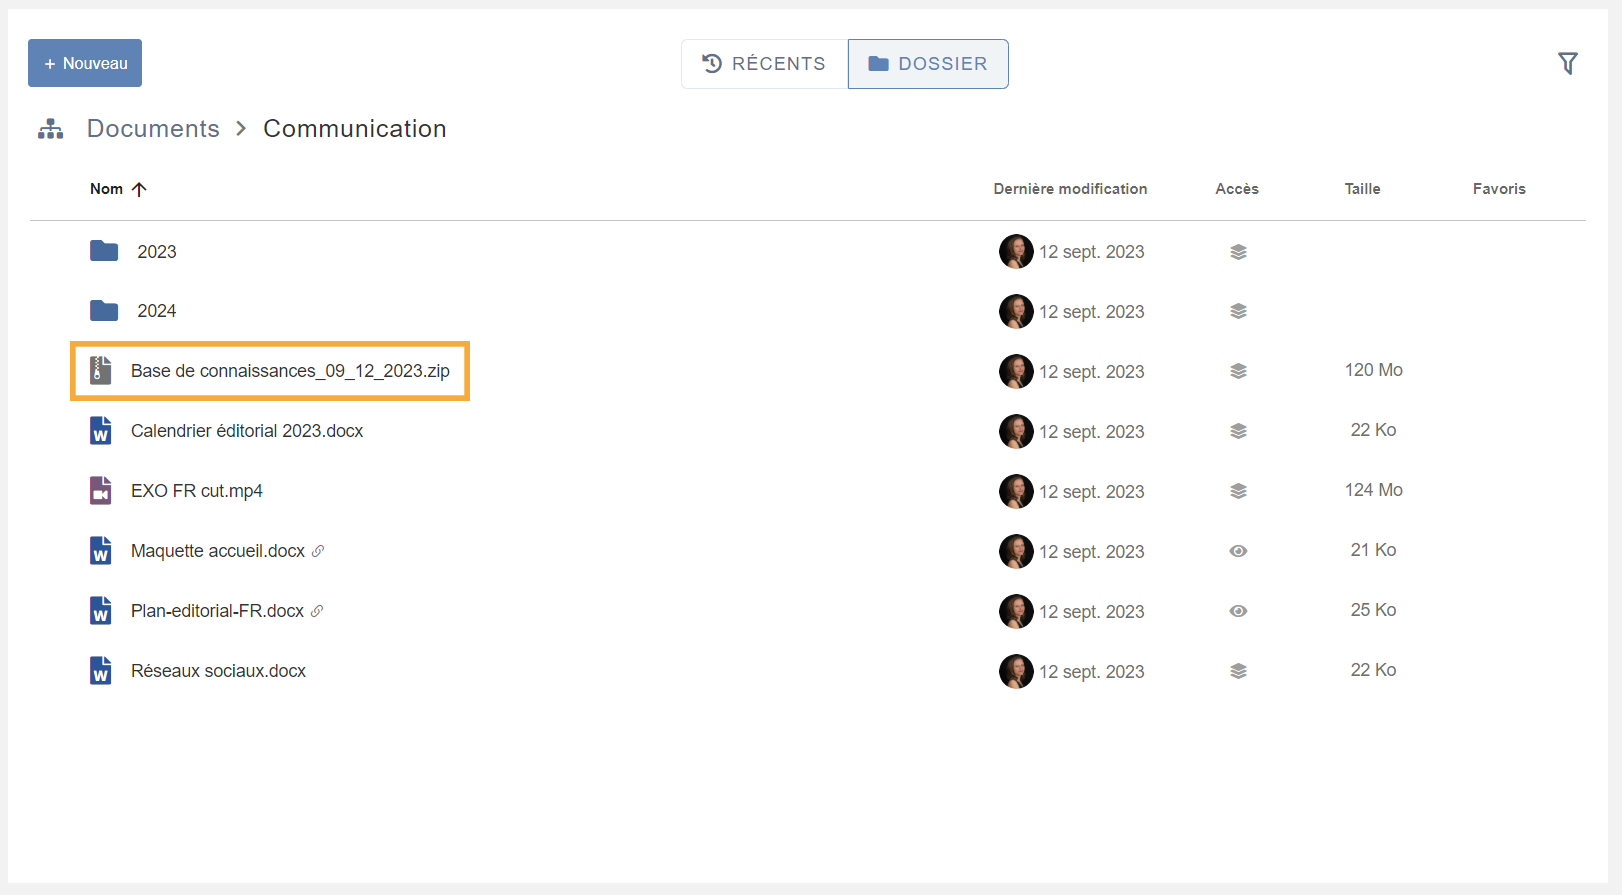Click the author avatar on EXO FR cut.mp4 row
Screen dimensions: 1622x895
pyautogui.click(x=1015, y=491)
